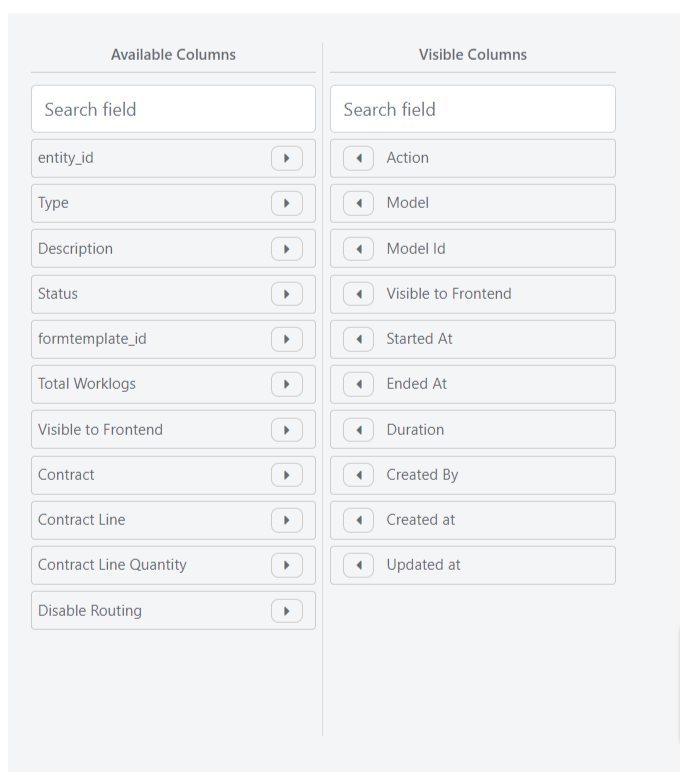Move formtemplate_id to visible with arrow
Screen dimensions: 680x772
pyautogui.click(x=287, y=339)
